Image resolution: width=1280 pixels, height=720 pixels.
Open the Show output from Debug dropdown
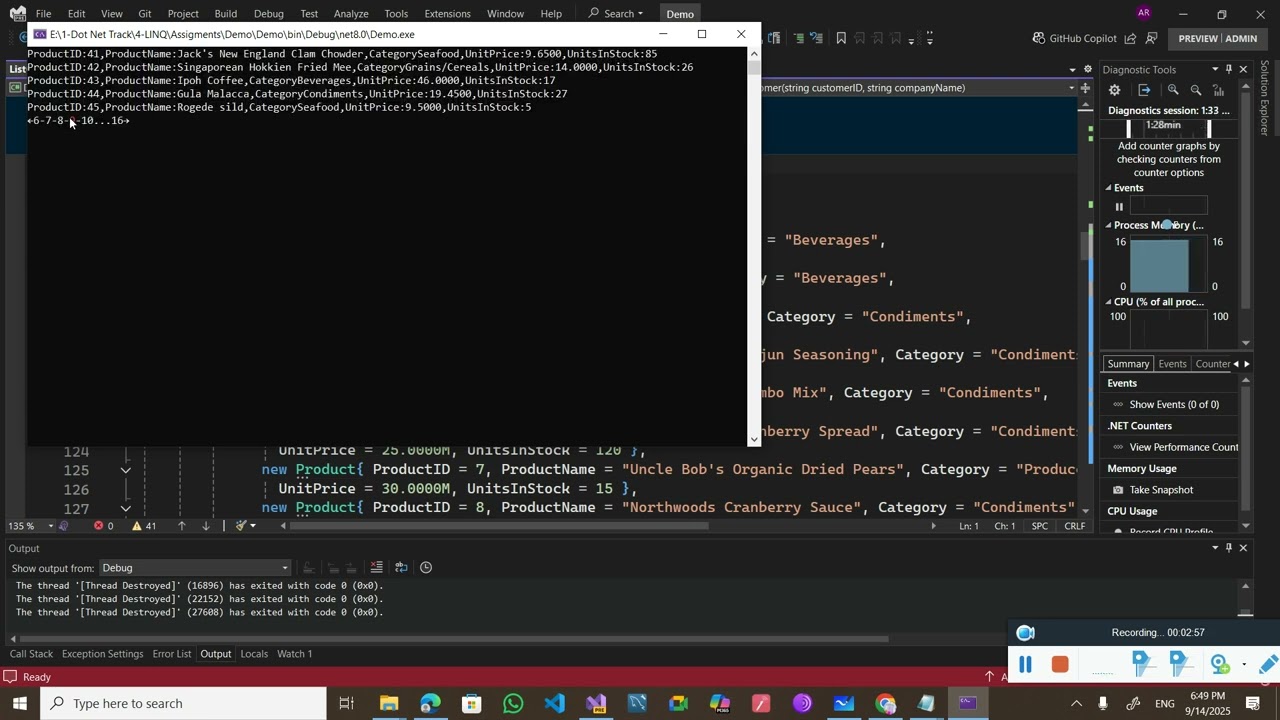[x=195, y=568]
